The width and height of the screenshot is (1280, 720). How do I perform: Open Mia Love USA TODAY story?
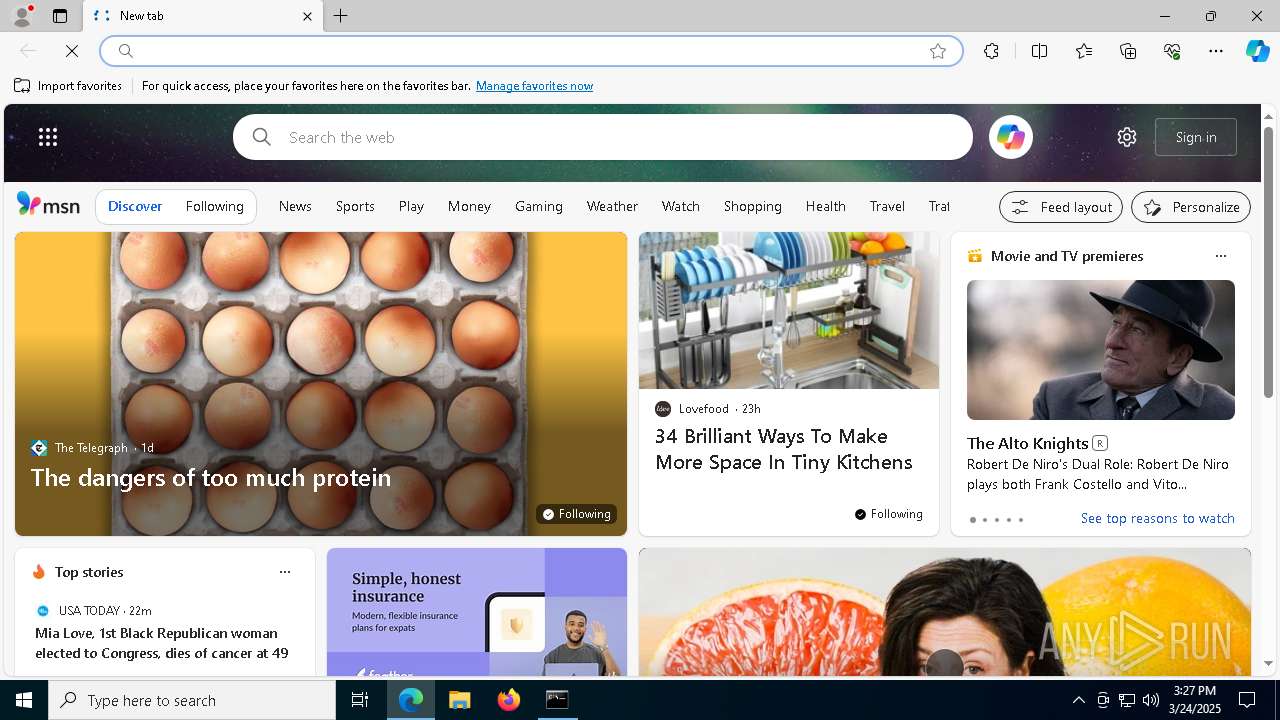pos(162,643)
